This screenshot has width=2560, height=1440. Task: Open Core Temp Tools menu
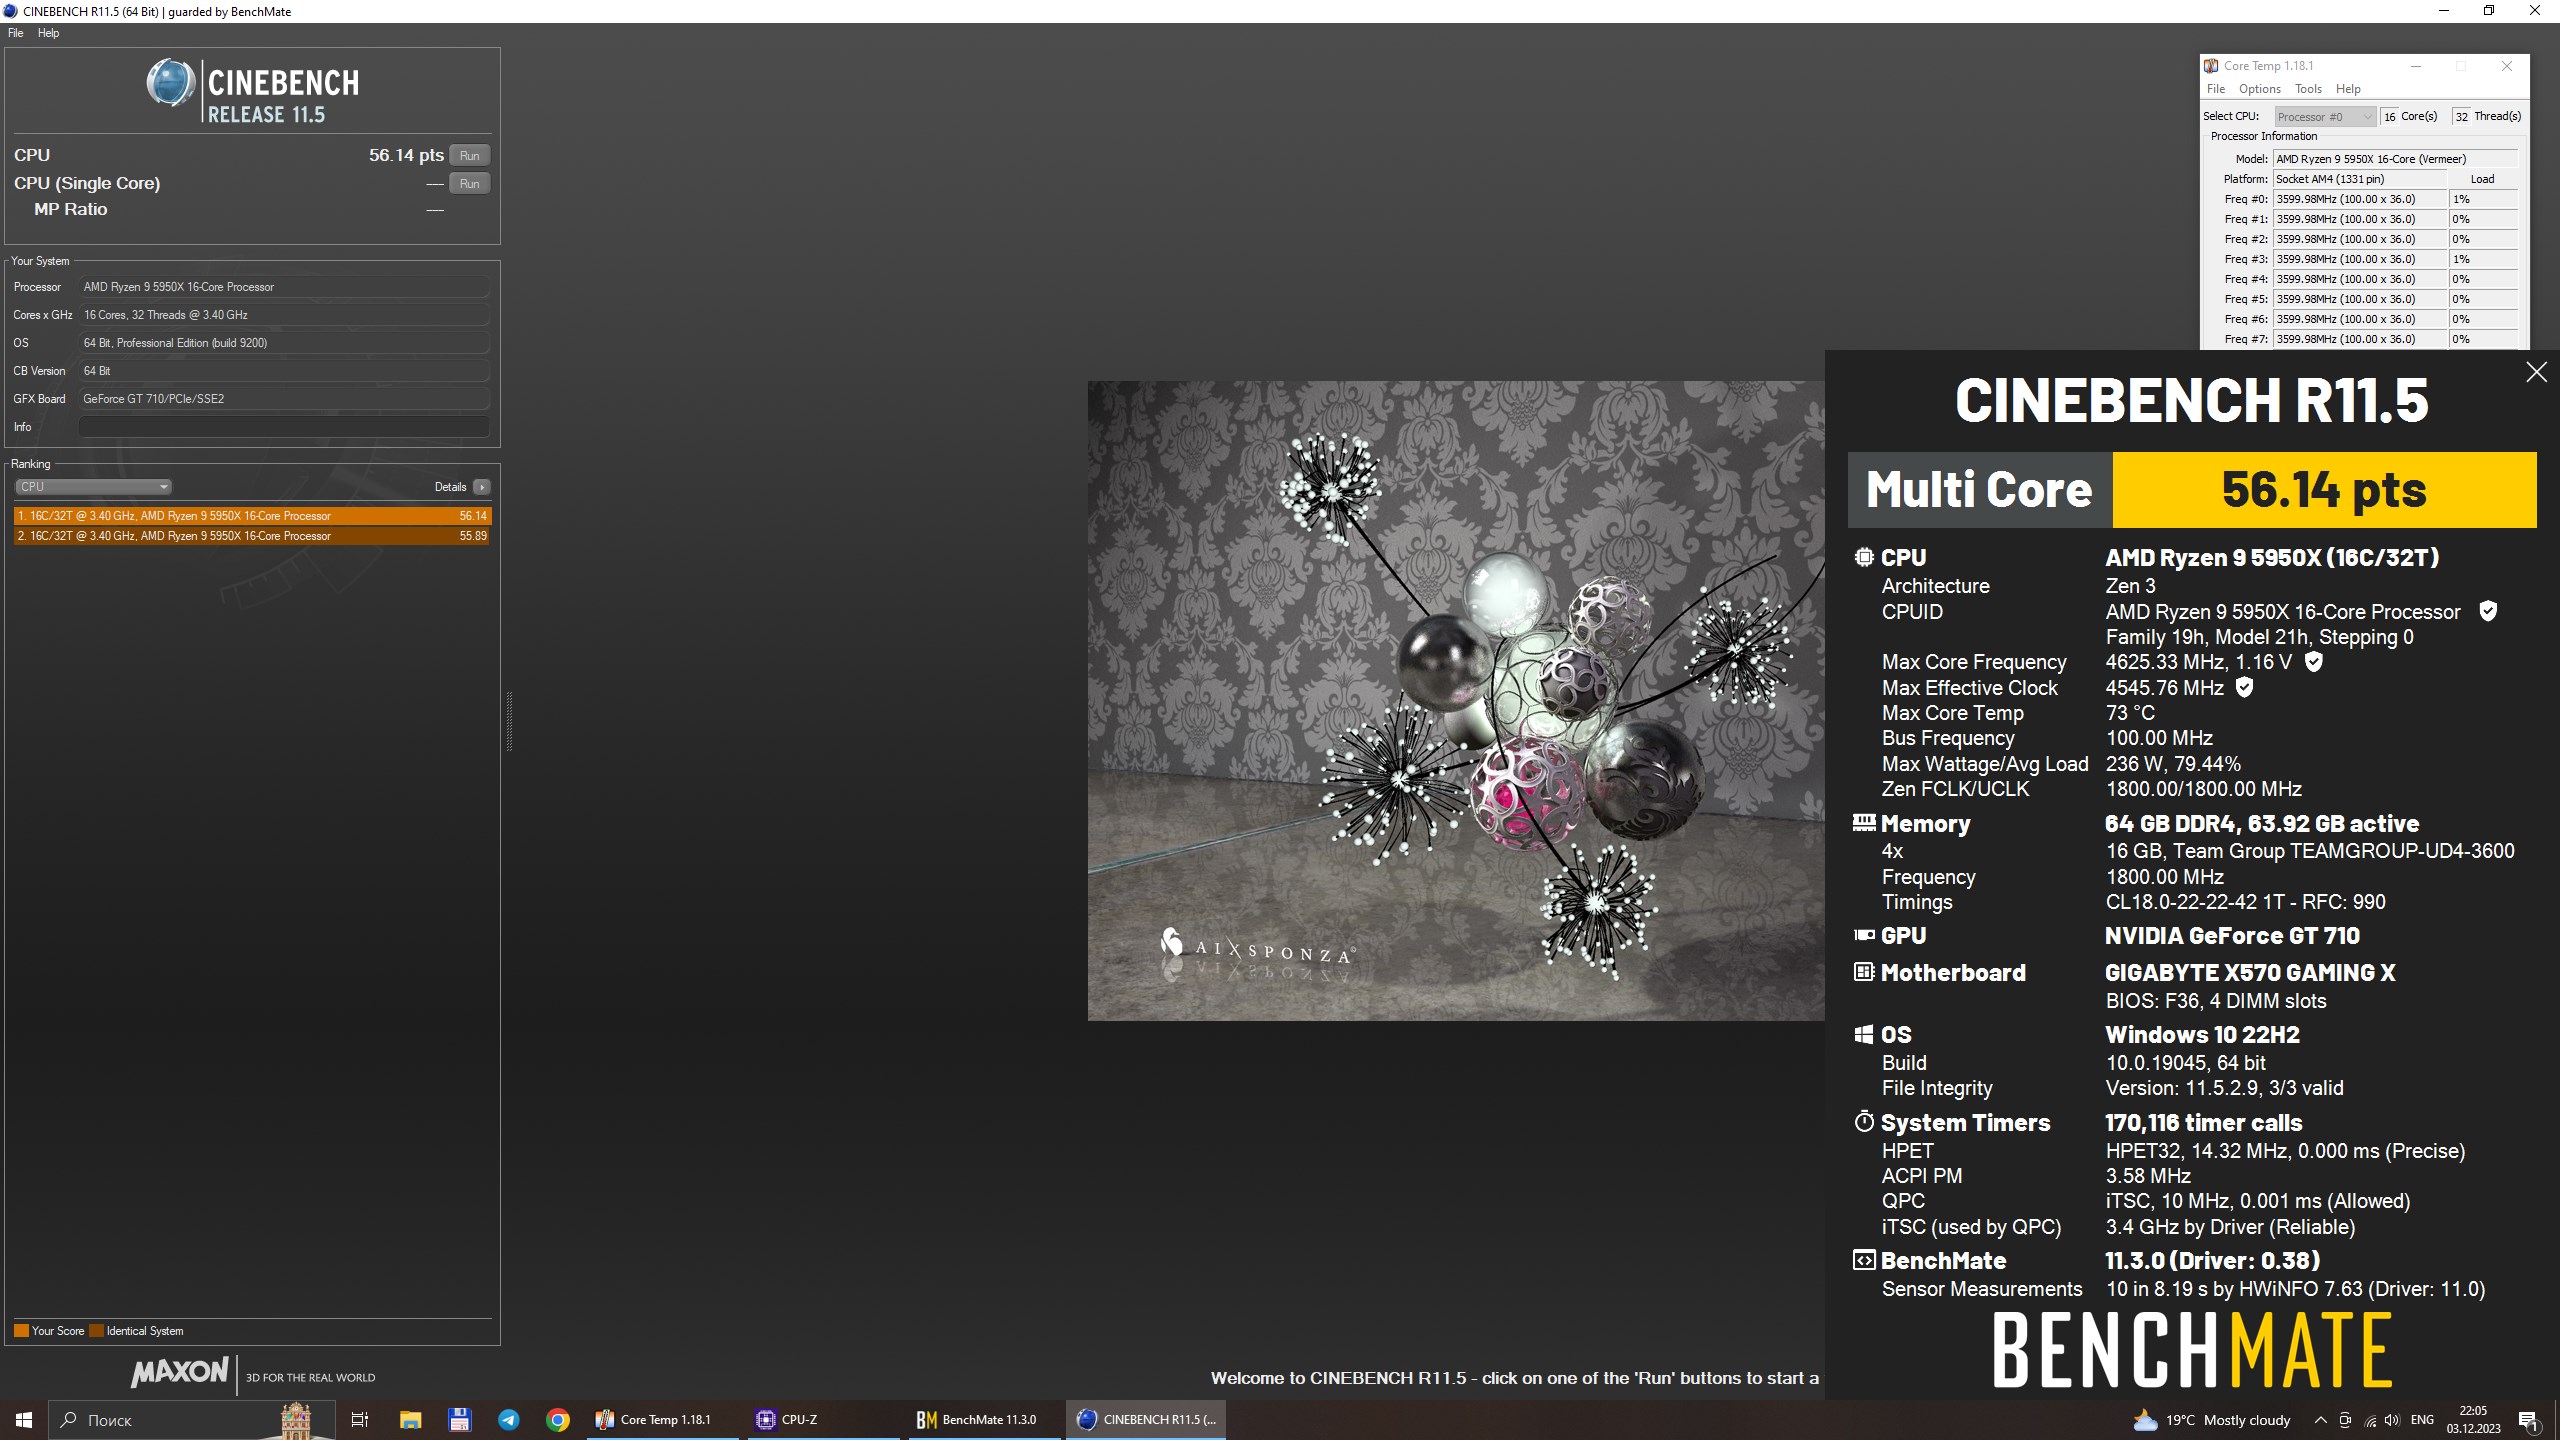pos(2308,89)
